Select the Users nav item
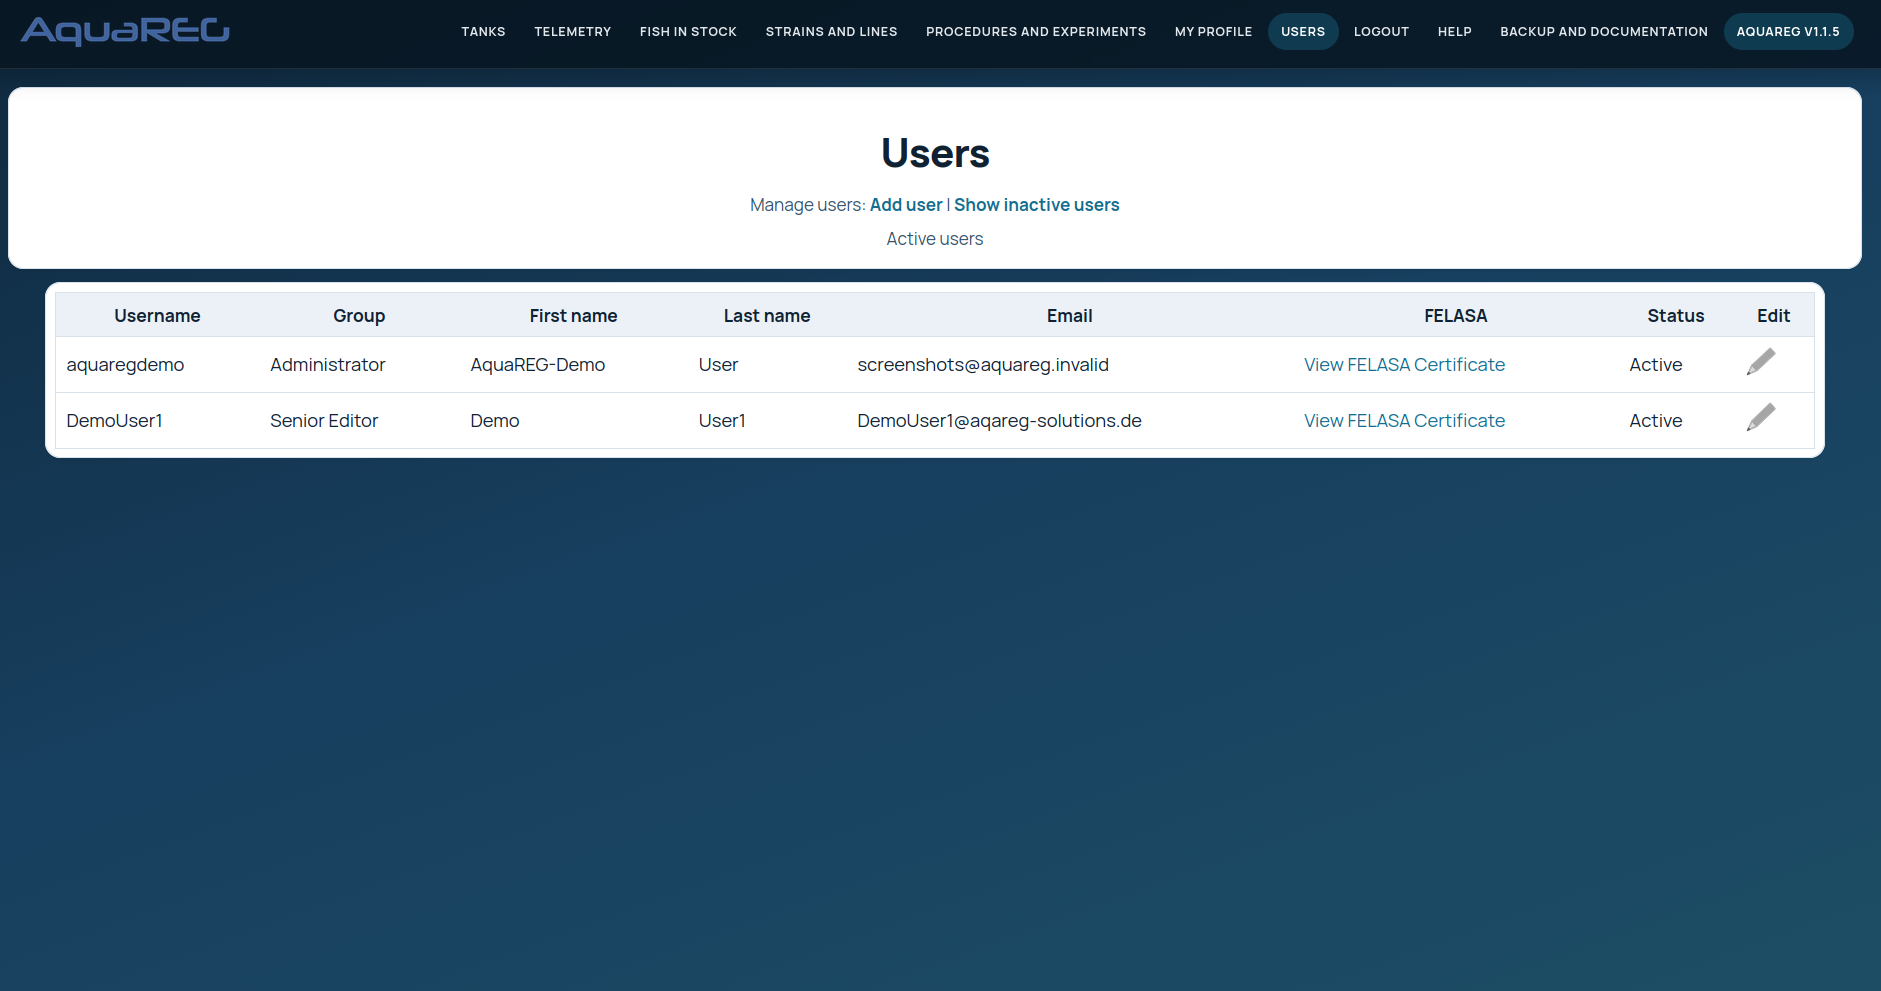1881x991 pixels. coord(1303,32)
